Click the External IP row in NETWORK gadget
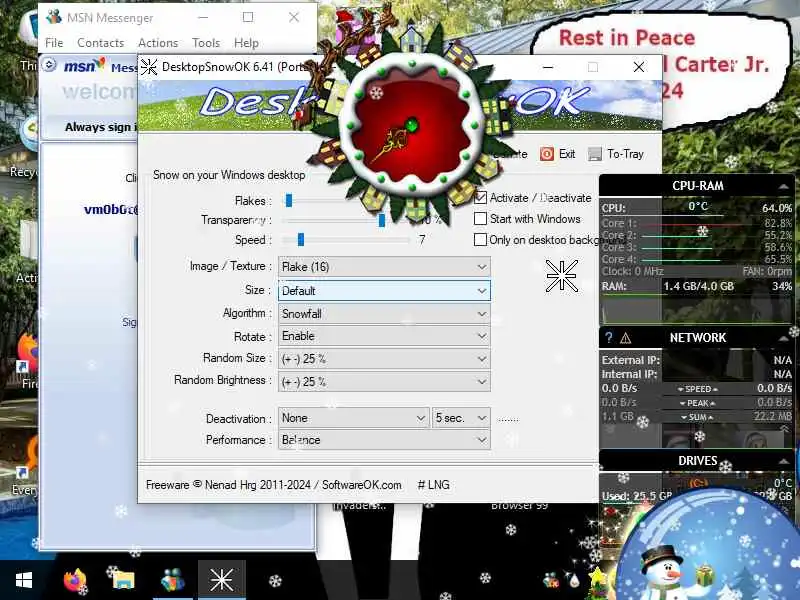 tap(697, 360)
